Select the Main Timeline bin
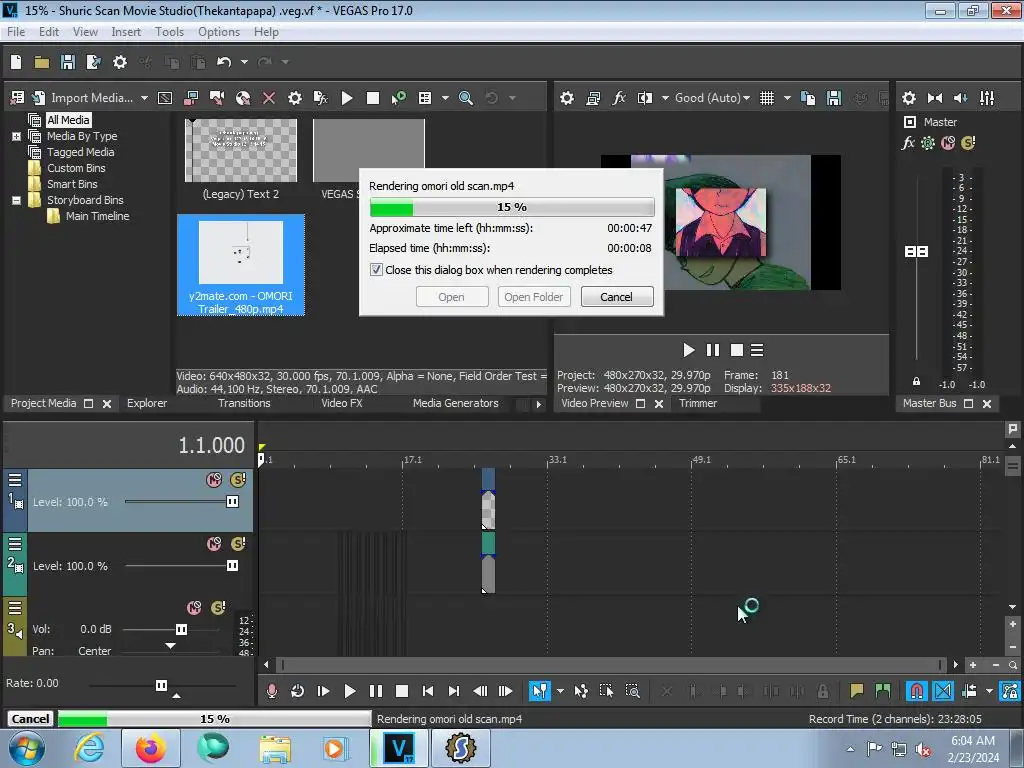 (97, 216)
